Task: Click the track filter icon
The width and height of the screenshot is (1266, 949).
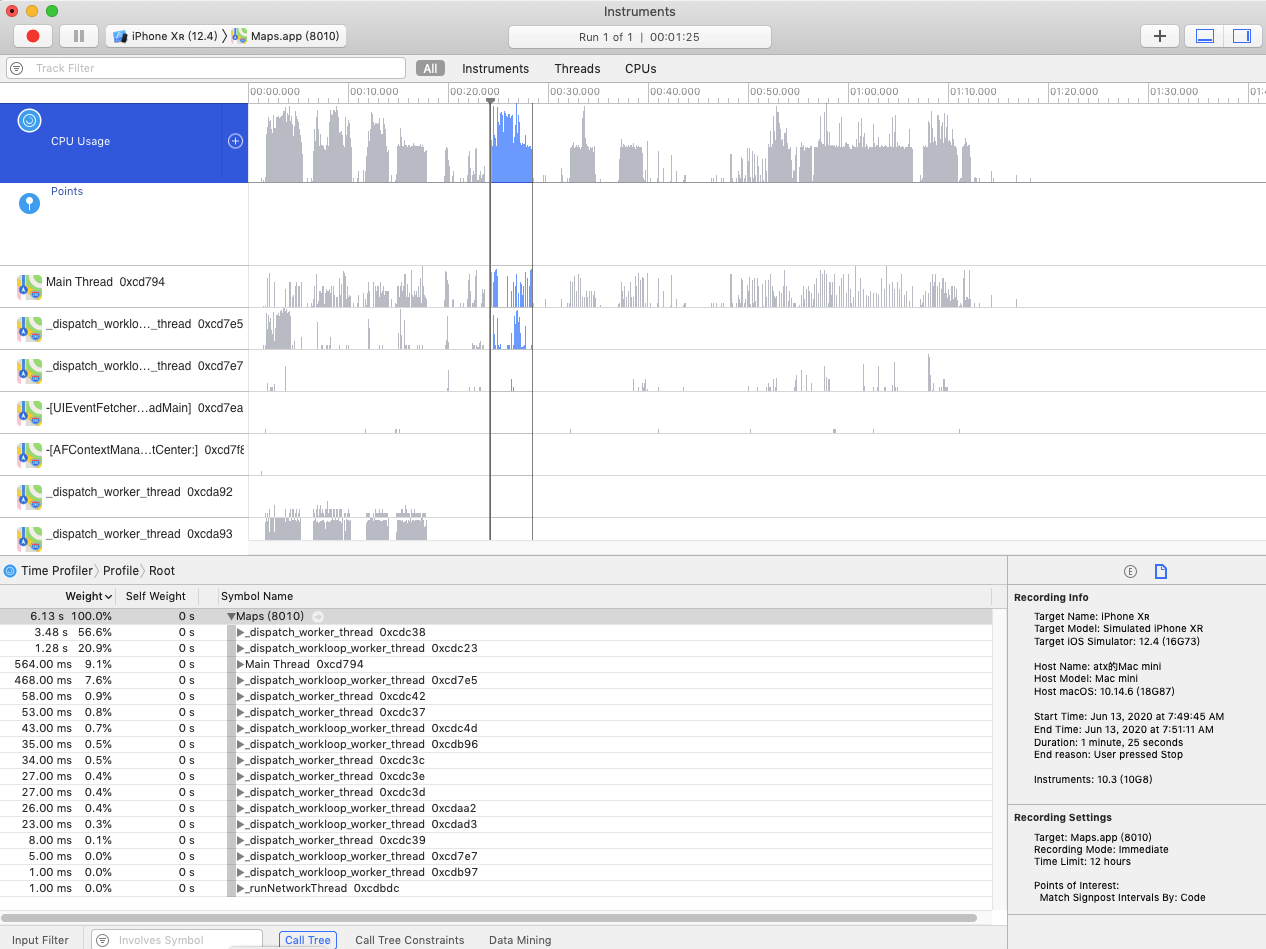Action: point(17,68)
